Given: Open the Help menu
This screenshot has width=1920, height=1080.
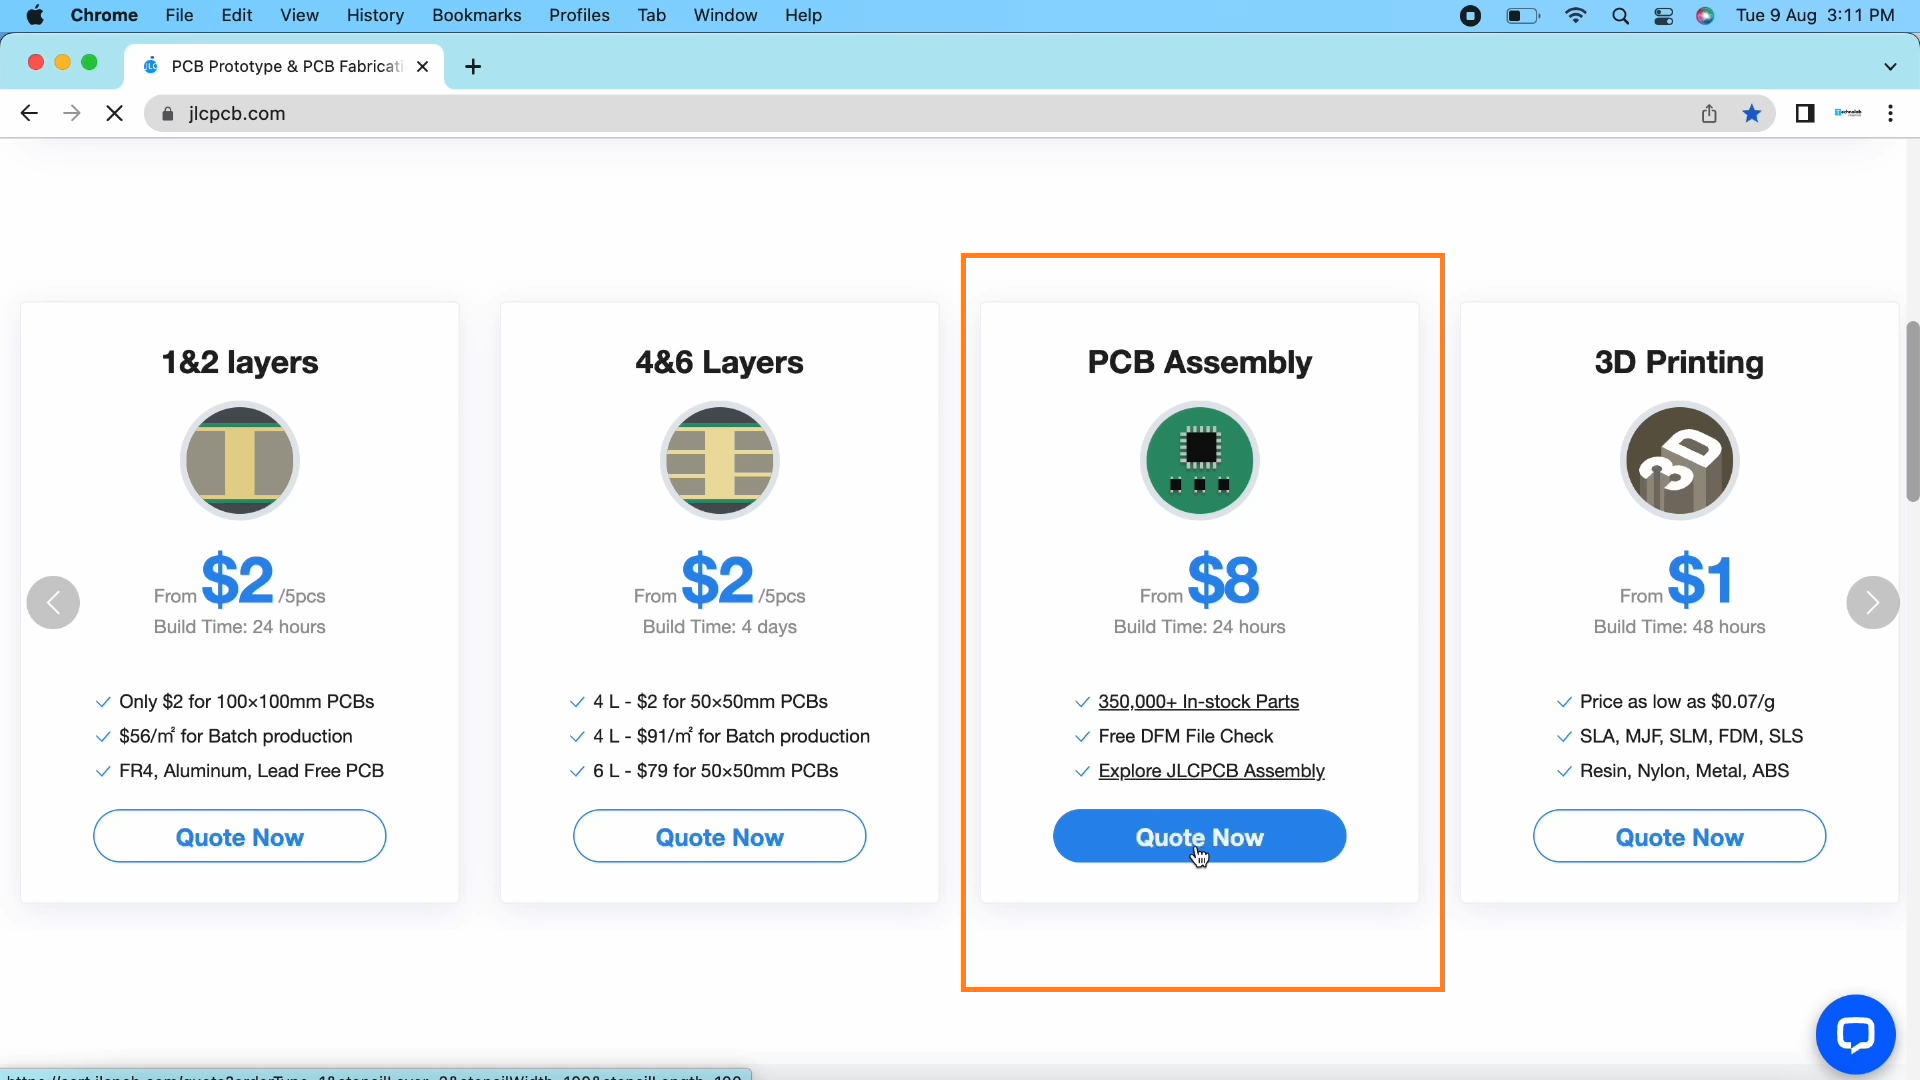Looking at the screenshot, I should (803, 15).
